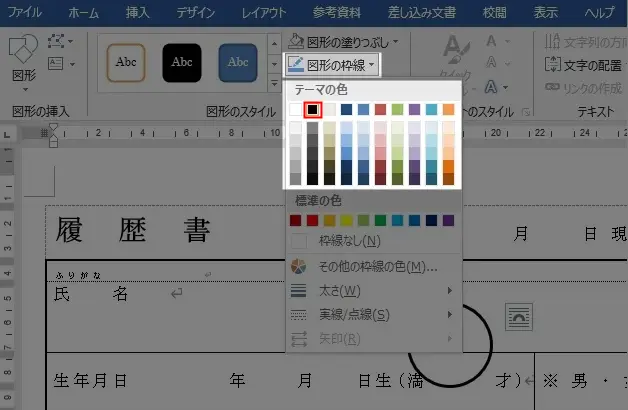Apply the black-filled Abc shape style
Image resolution: width=628 pixels, height=410 pixels.
182,62
